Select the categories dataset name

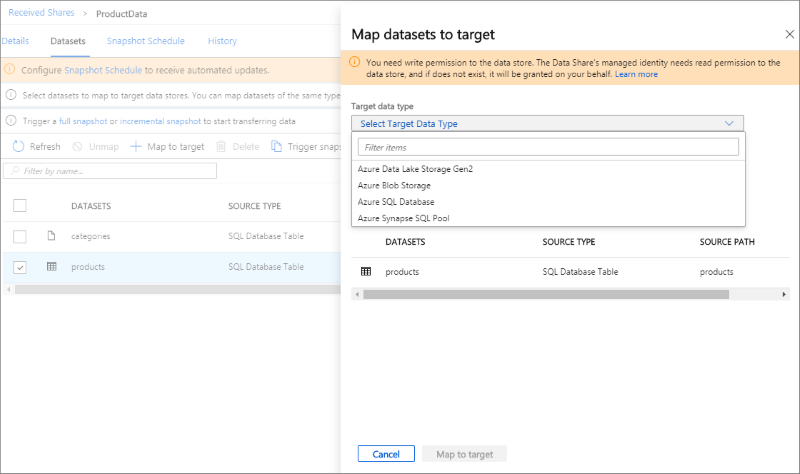pyautogui.click(x=90, y=236)
